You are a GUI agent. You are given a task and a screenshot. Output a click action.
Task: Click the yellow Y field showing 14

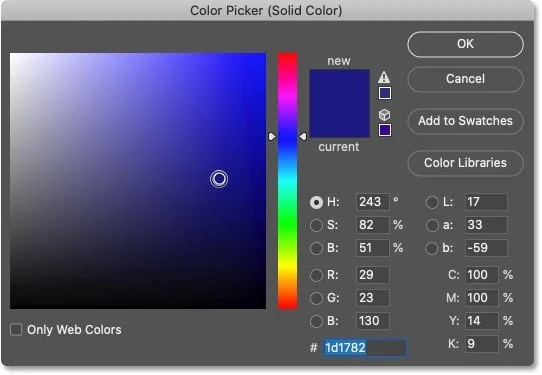coord(482,321)
